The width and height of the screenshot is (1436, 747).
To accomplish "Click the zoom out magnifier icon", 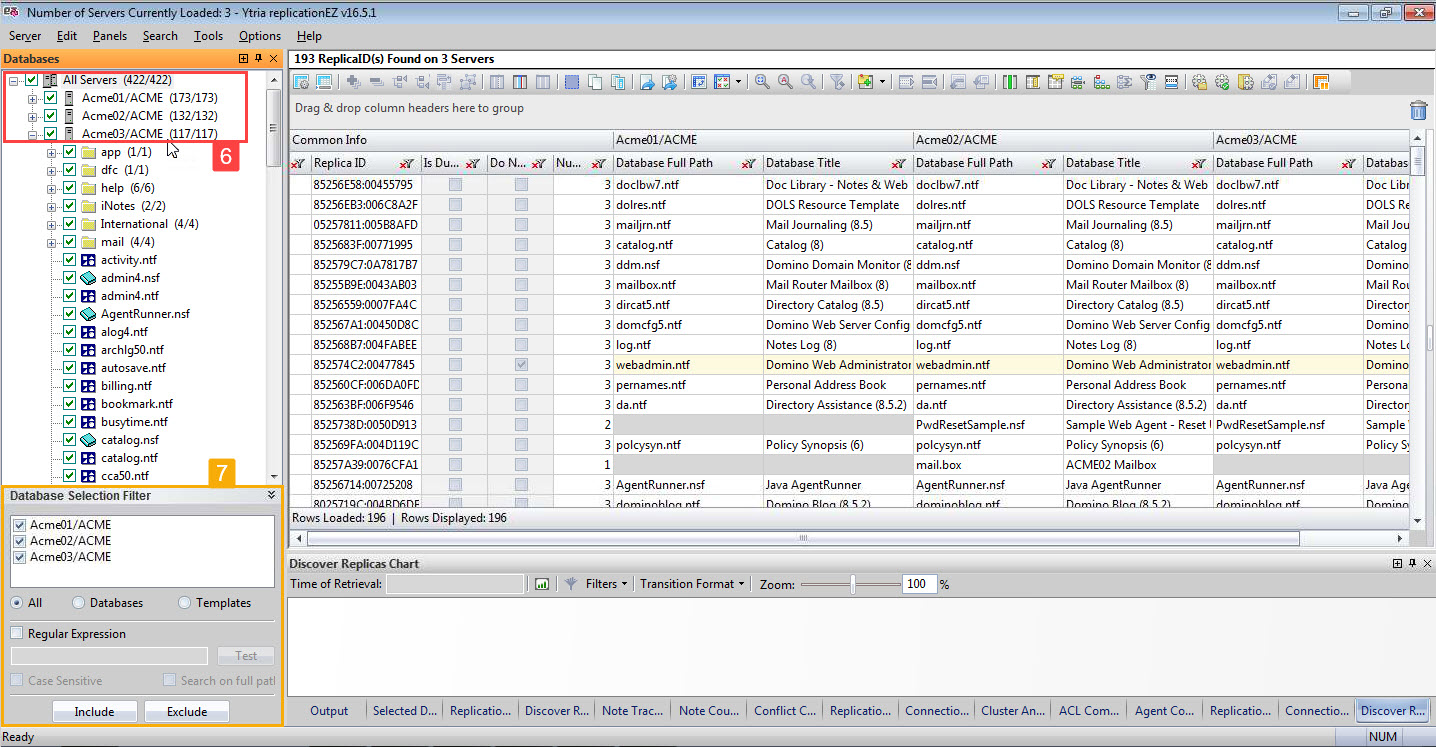I will click(808, 81).
